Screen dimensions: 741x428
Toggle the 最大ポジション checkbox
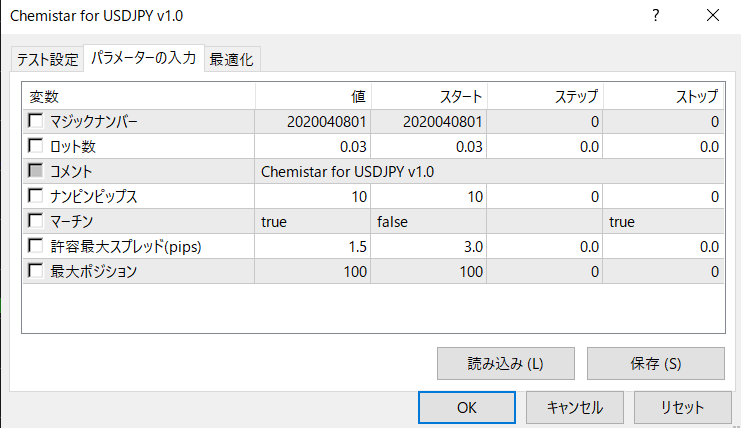coord(36,270)
